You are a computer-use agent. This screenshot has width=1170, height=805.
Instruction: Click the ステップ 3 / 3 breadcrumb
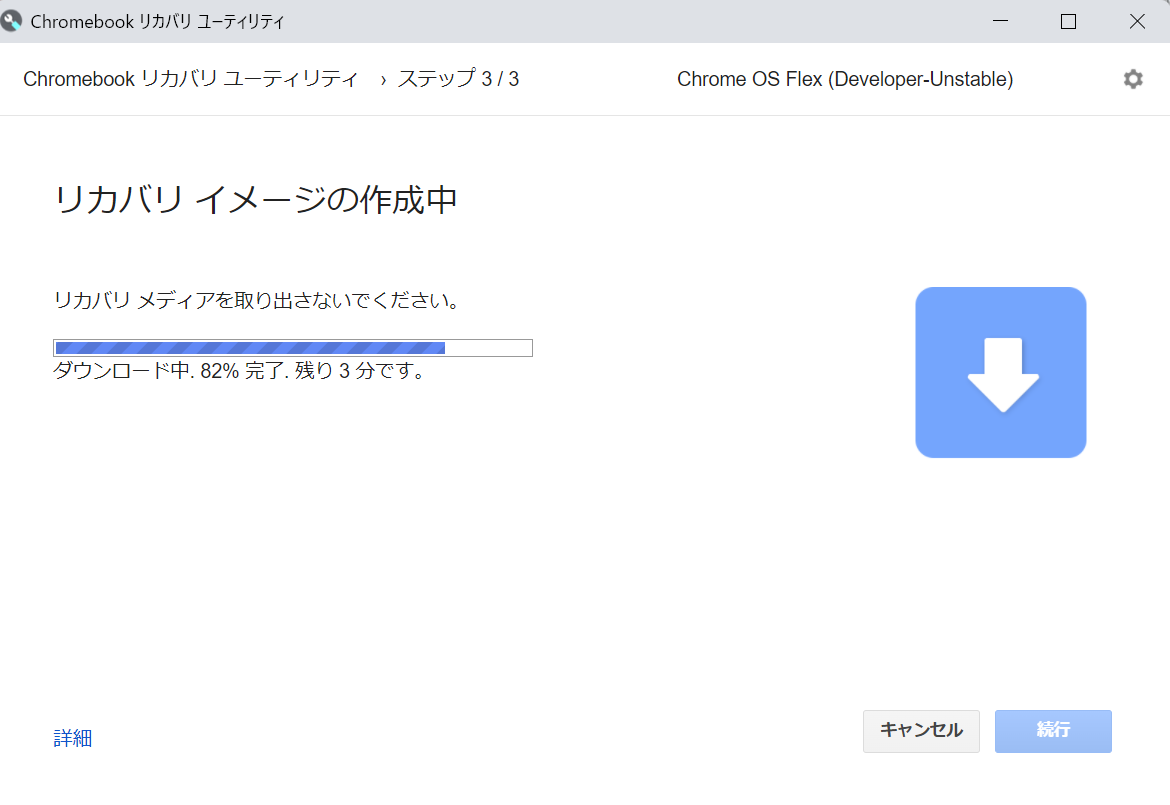click(x=458, y=78)
